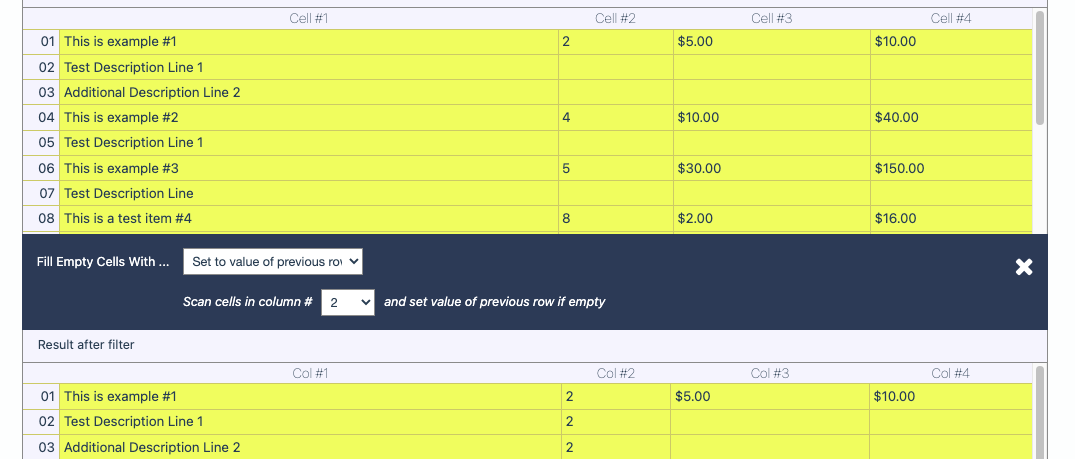Screen dimensions: 1075x459
Task: Open the Fill Empty Cells With dropdown
Action: [x=273, y=262]
